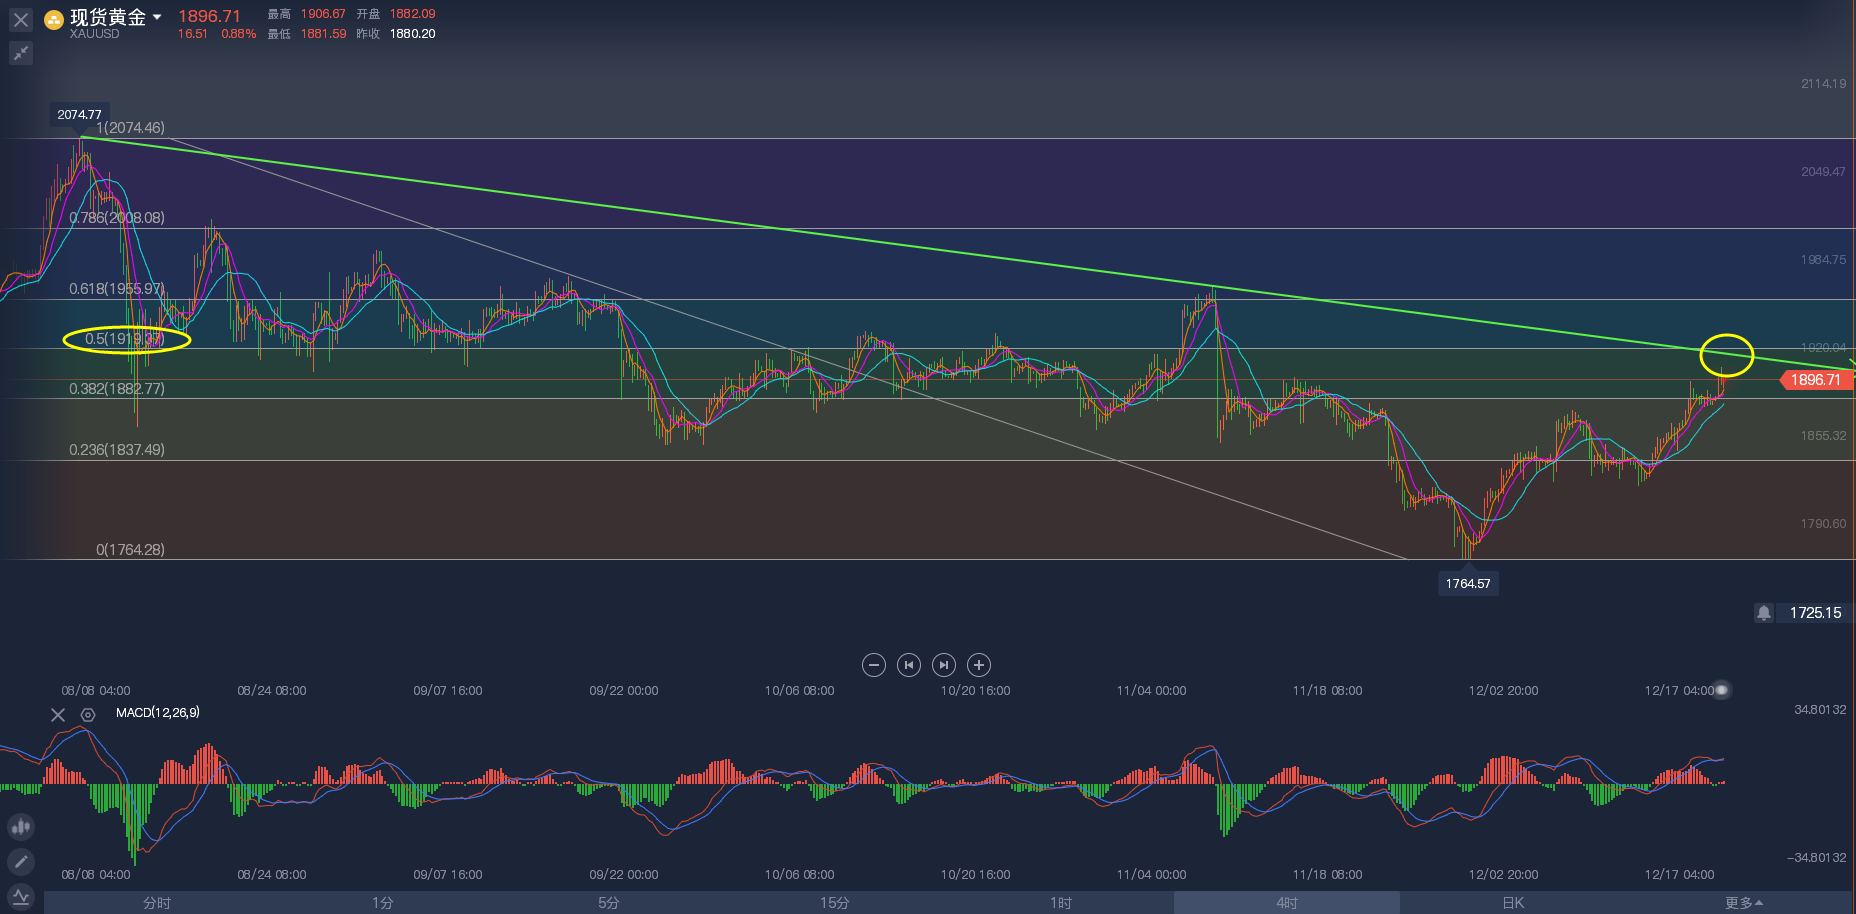The image size is (1856, 914).
Task: Switch to 分时 timeframe tab
Action: [x=157, y=903]
